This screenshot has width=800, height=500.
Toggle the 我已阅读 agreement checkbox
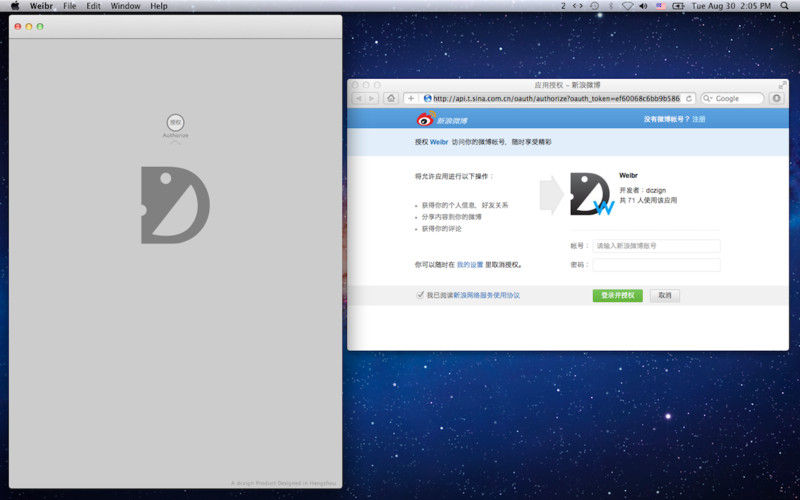click(x=420, y=295)
